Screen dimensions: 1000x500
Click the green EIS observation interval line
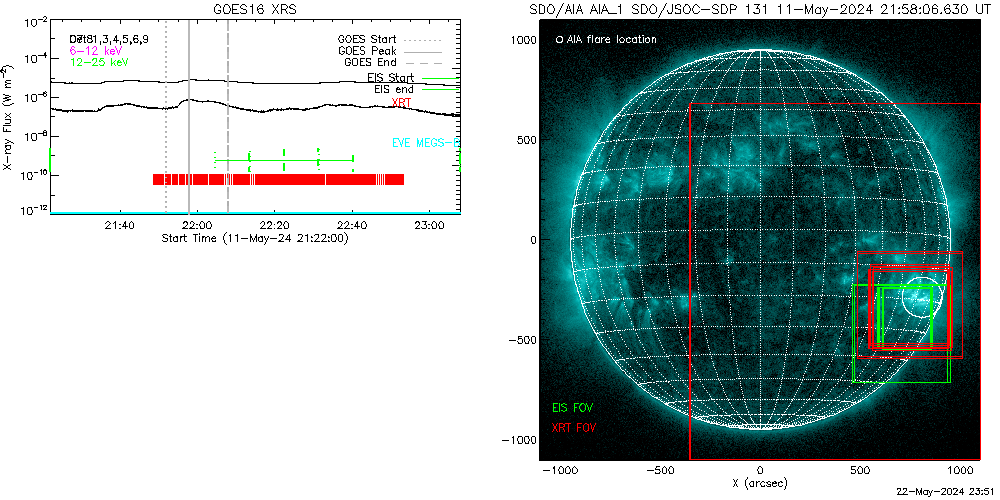pos(284,160)
